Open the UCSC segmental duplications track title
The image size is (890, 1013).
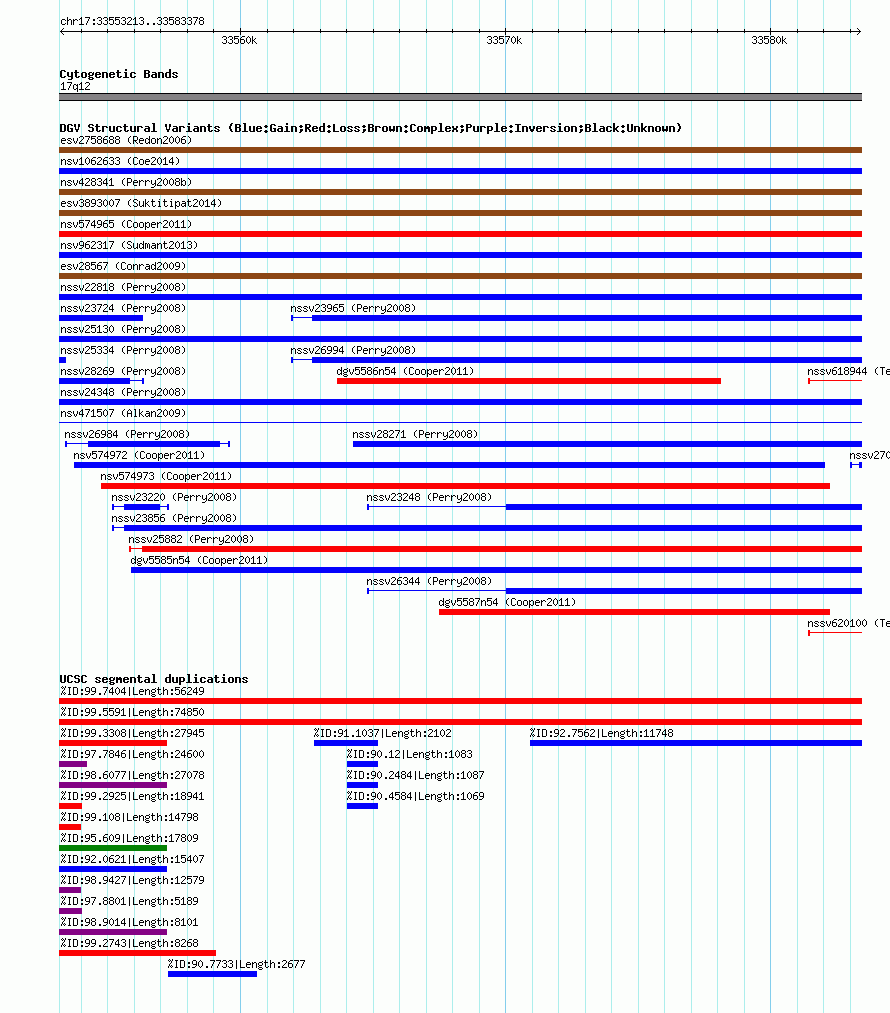(x=154, y=679)
